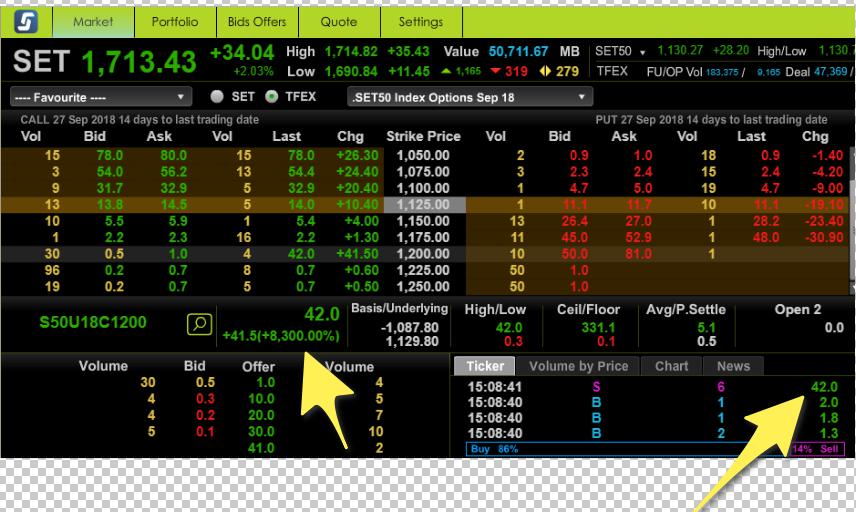The image size is (856, 512).
Task: Click depth offer 10.0
Action: point(261,399)
